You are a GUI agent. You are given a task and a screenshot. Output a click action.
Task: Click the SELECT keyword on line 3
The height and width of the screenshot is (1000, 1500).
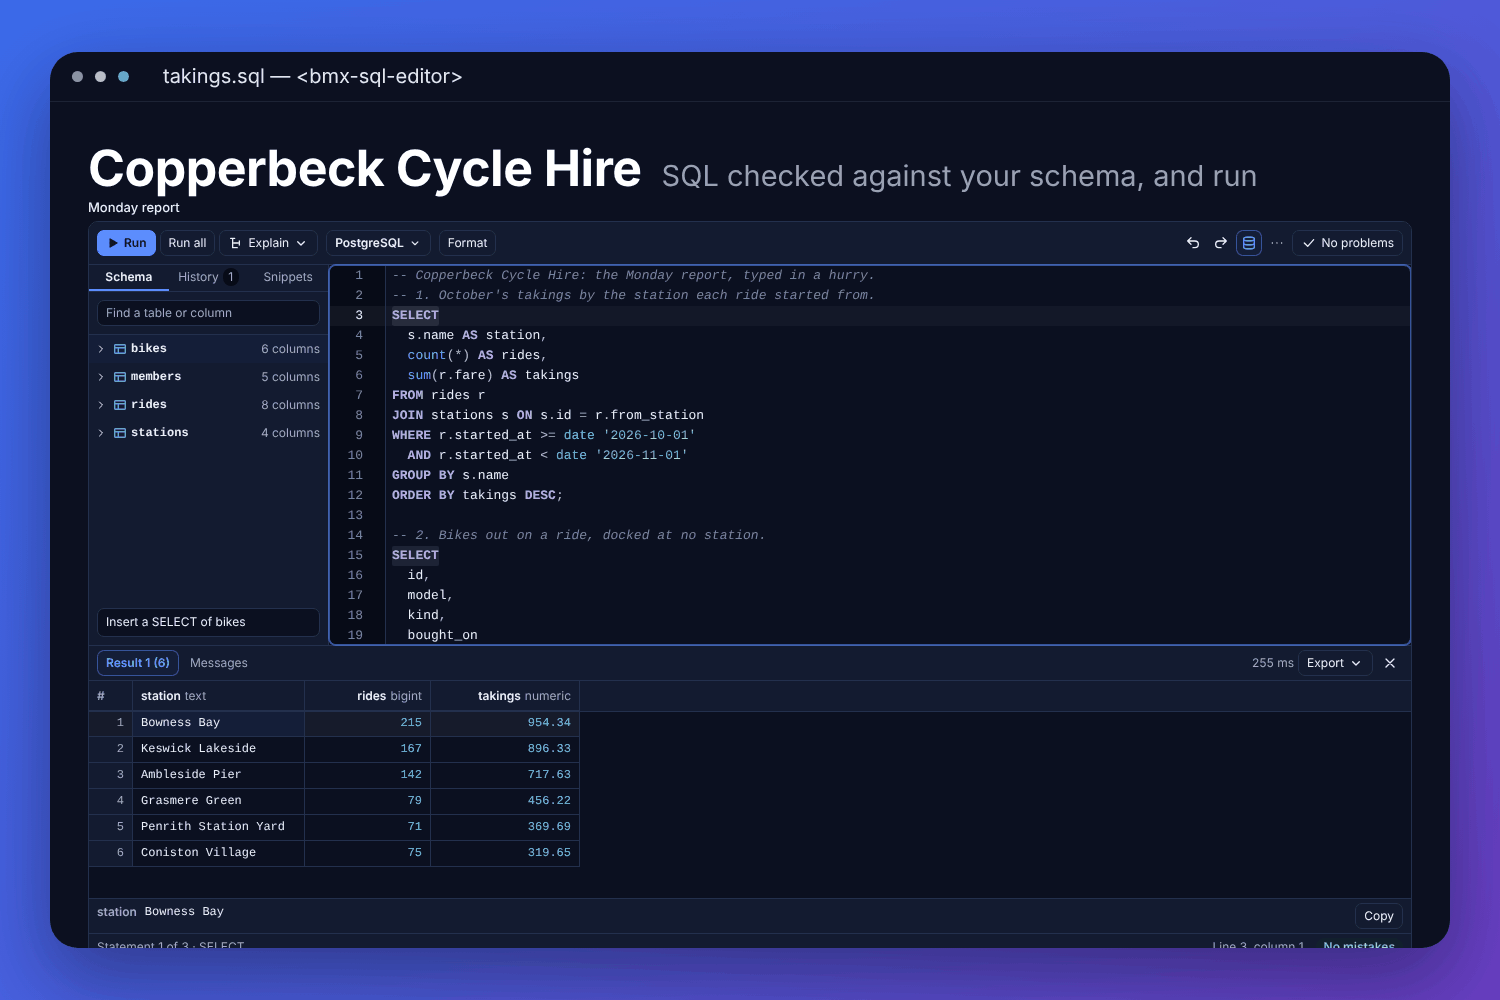pos(415,315)
